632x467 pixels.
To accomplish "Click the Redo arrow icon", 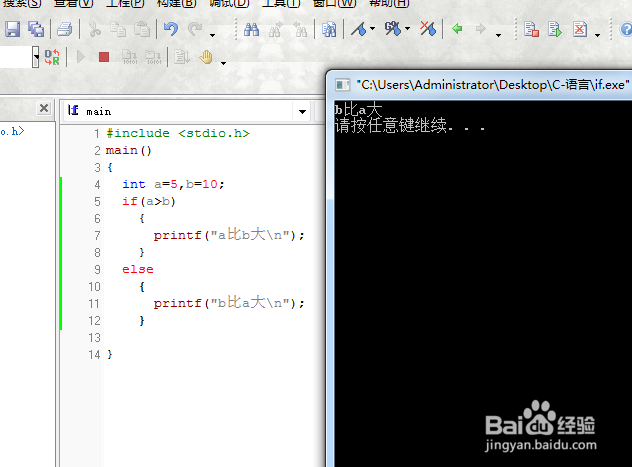I will (195, 29).
